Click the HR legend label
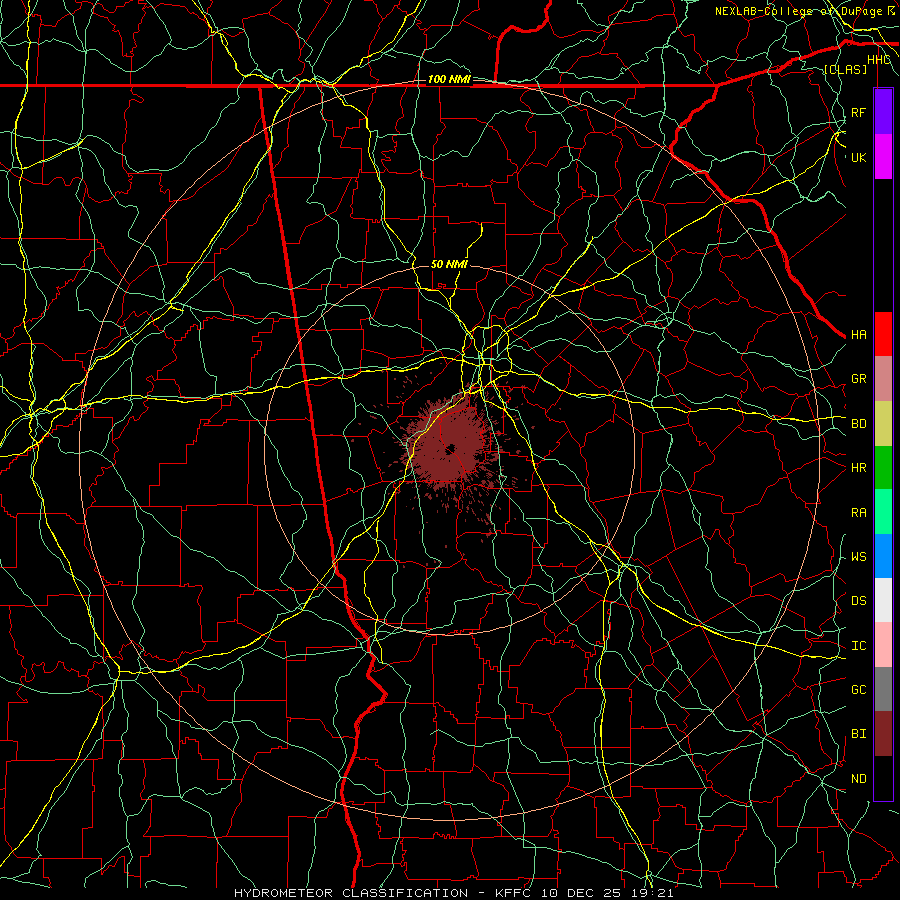The width and height of the screenshot is (900, 900). click(858, 468)
